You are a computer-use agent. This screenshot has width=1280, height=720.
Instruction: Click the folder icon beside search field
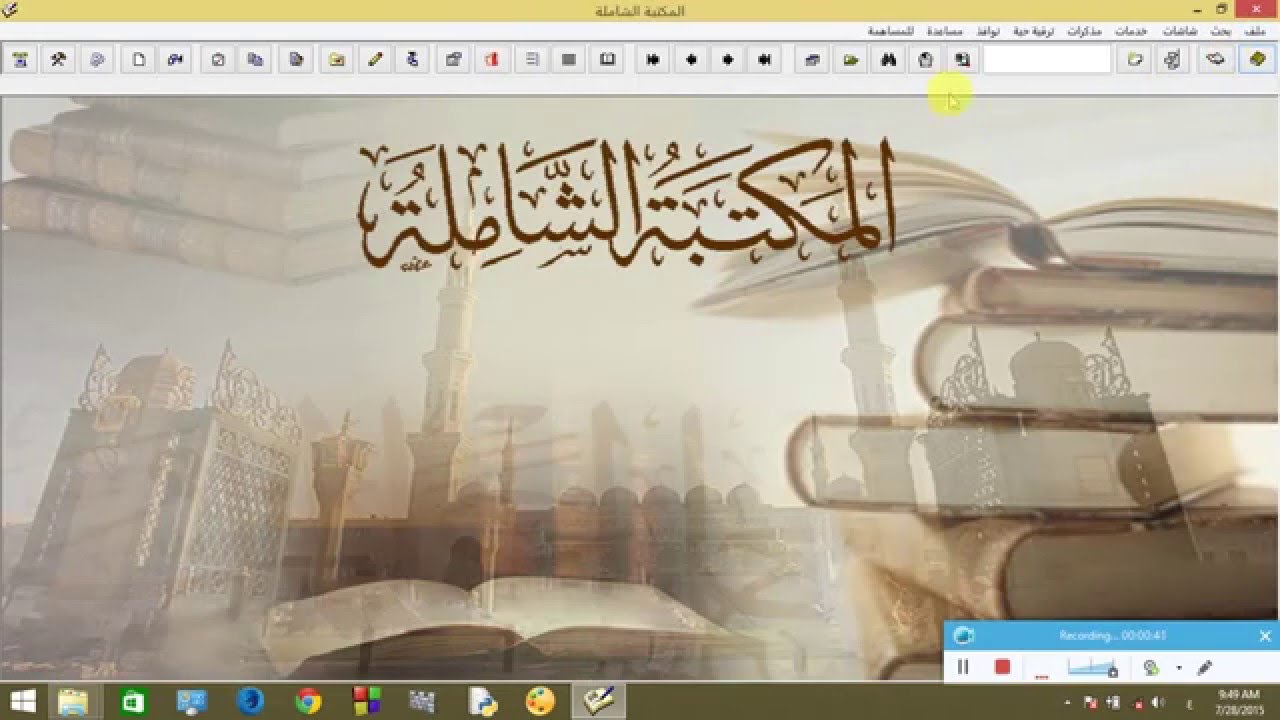(x=1135, y=60)
